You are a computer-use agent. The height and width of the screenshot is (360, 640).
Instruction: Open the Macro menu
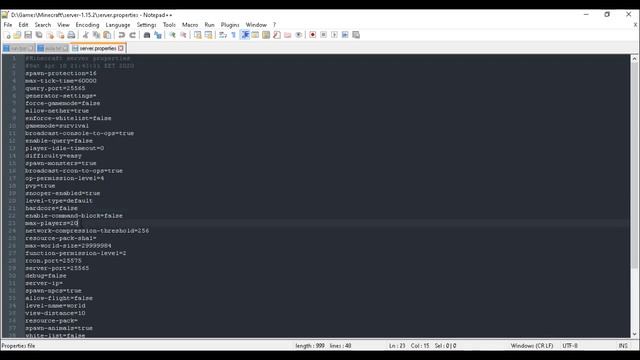190,25
